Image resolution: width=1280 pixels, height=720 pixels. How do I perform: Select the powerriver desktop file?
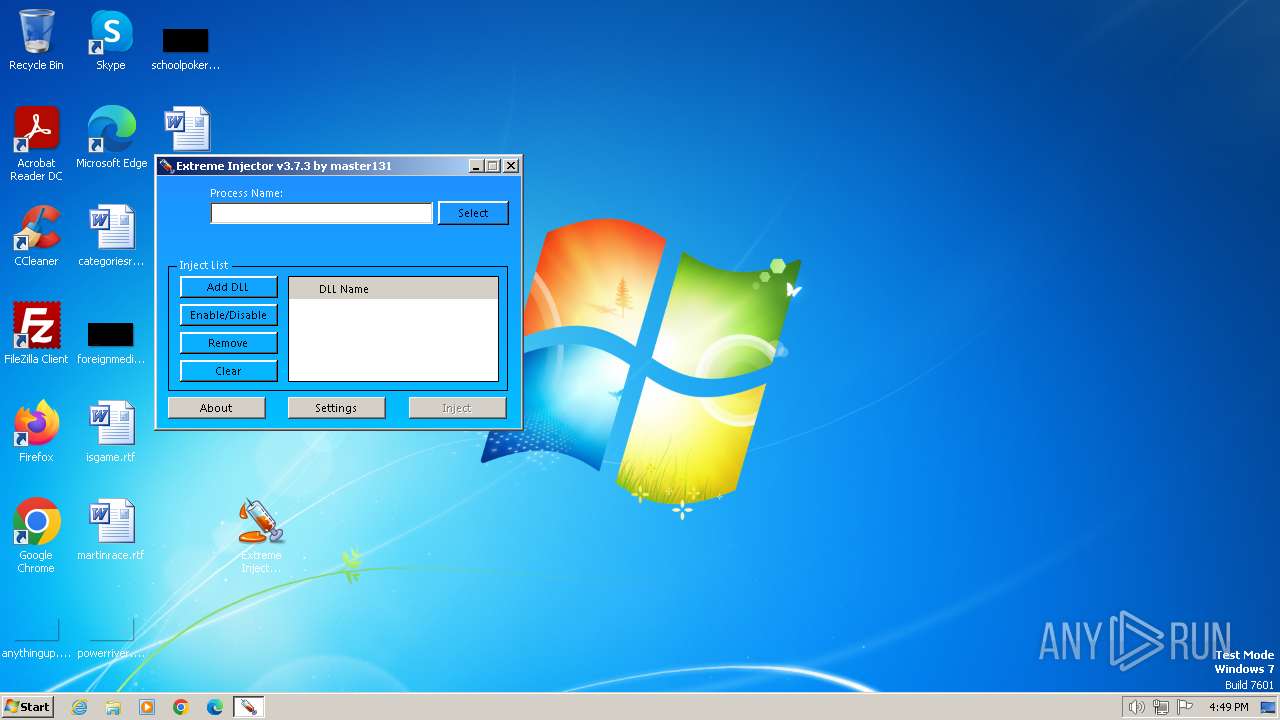[111, 640]
